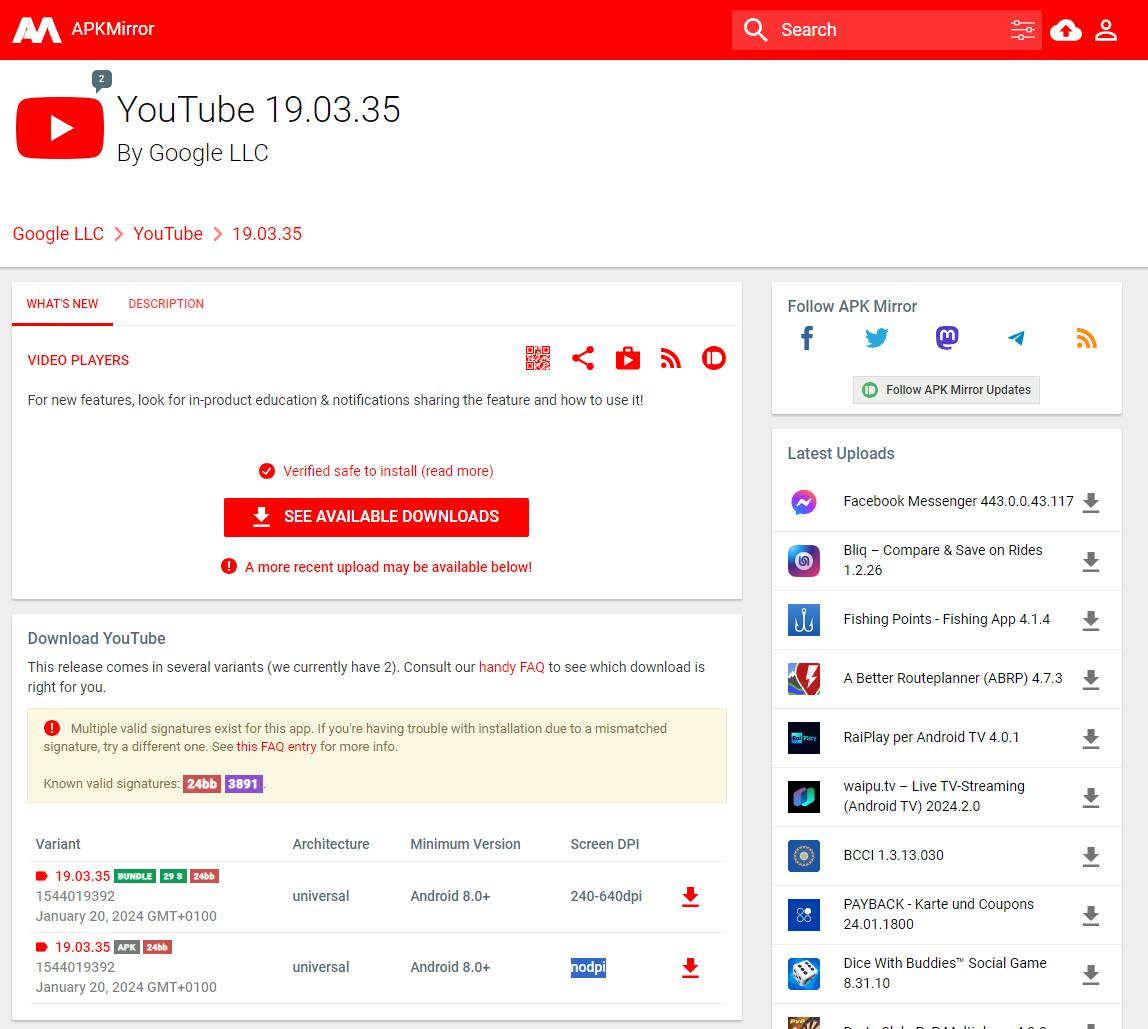Click the search magnifier icon
The width and height of the screenshot is (1148, 1029).
click(755, 30)
